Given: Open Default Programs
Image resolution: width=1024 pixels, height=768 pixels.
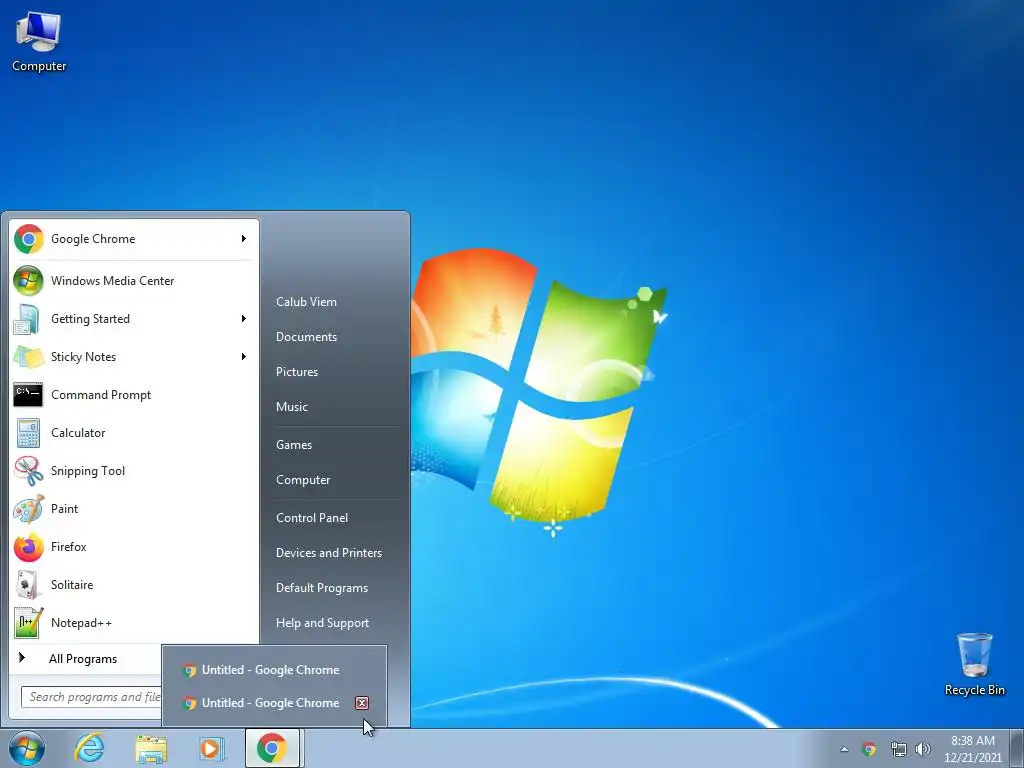Looking at the screenshot, I should point(322,588).
